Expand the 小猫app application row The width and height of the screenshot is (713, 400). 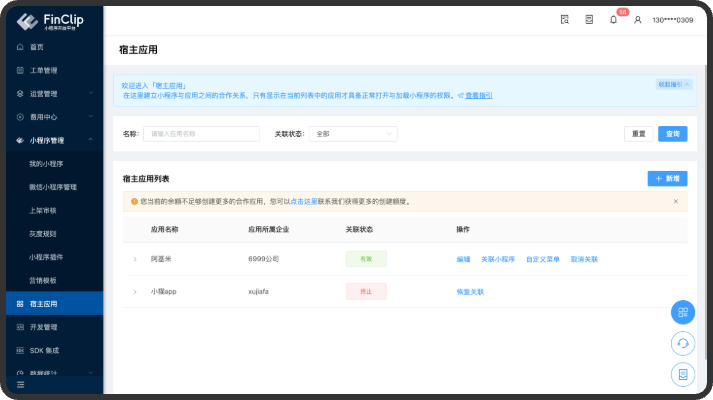click(135, 292)
